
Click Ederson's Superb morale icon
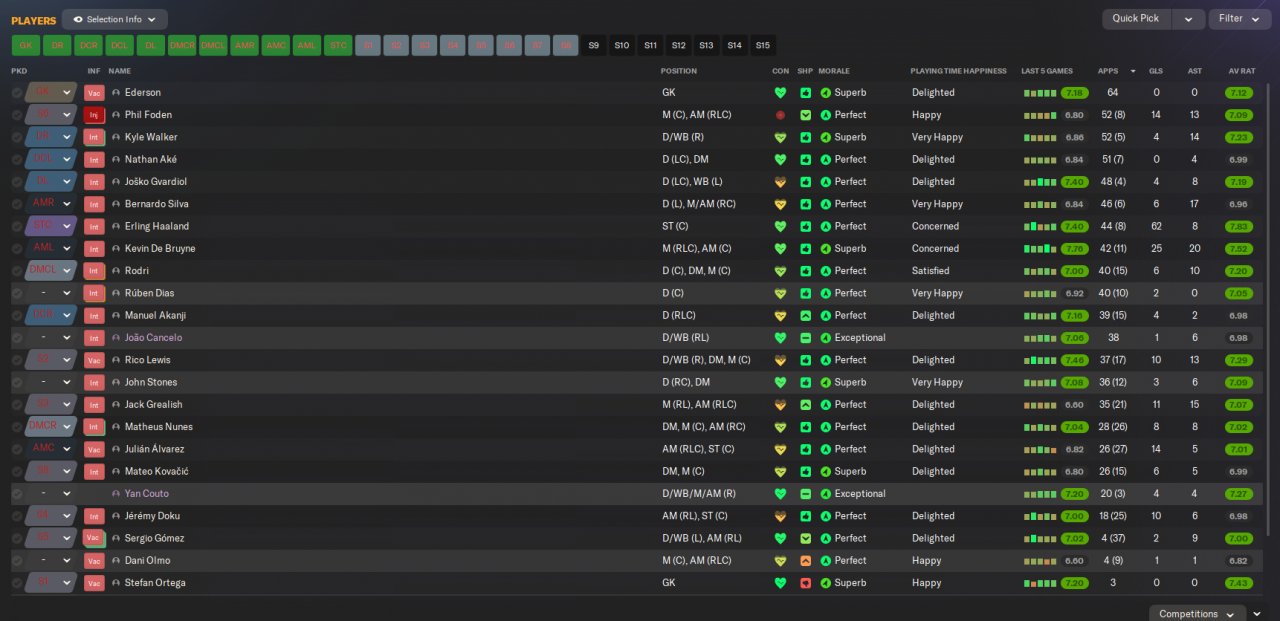[x=826, y=93]
